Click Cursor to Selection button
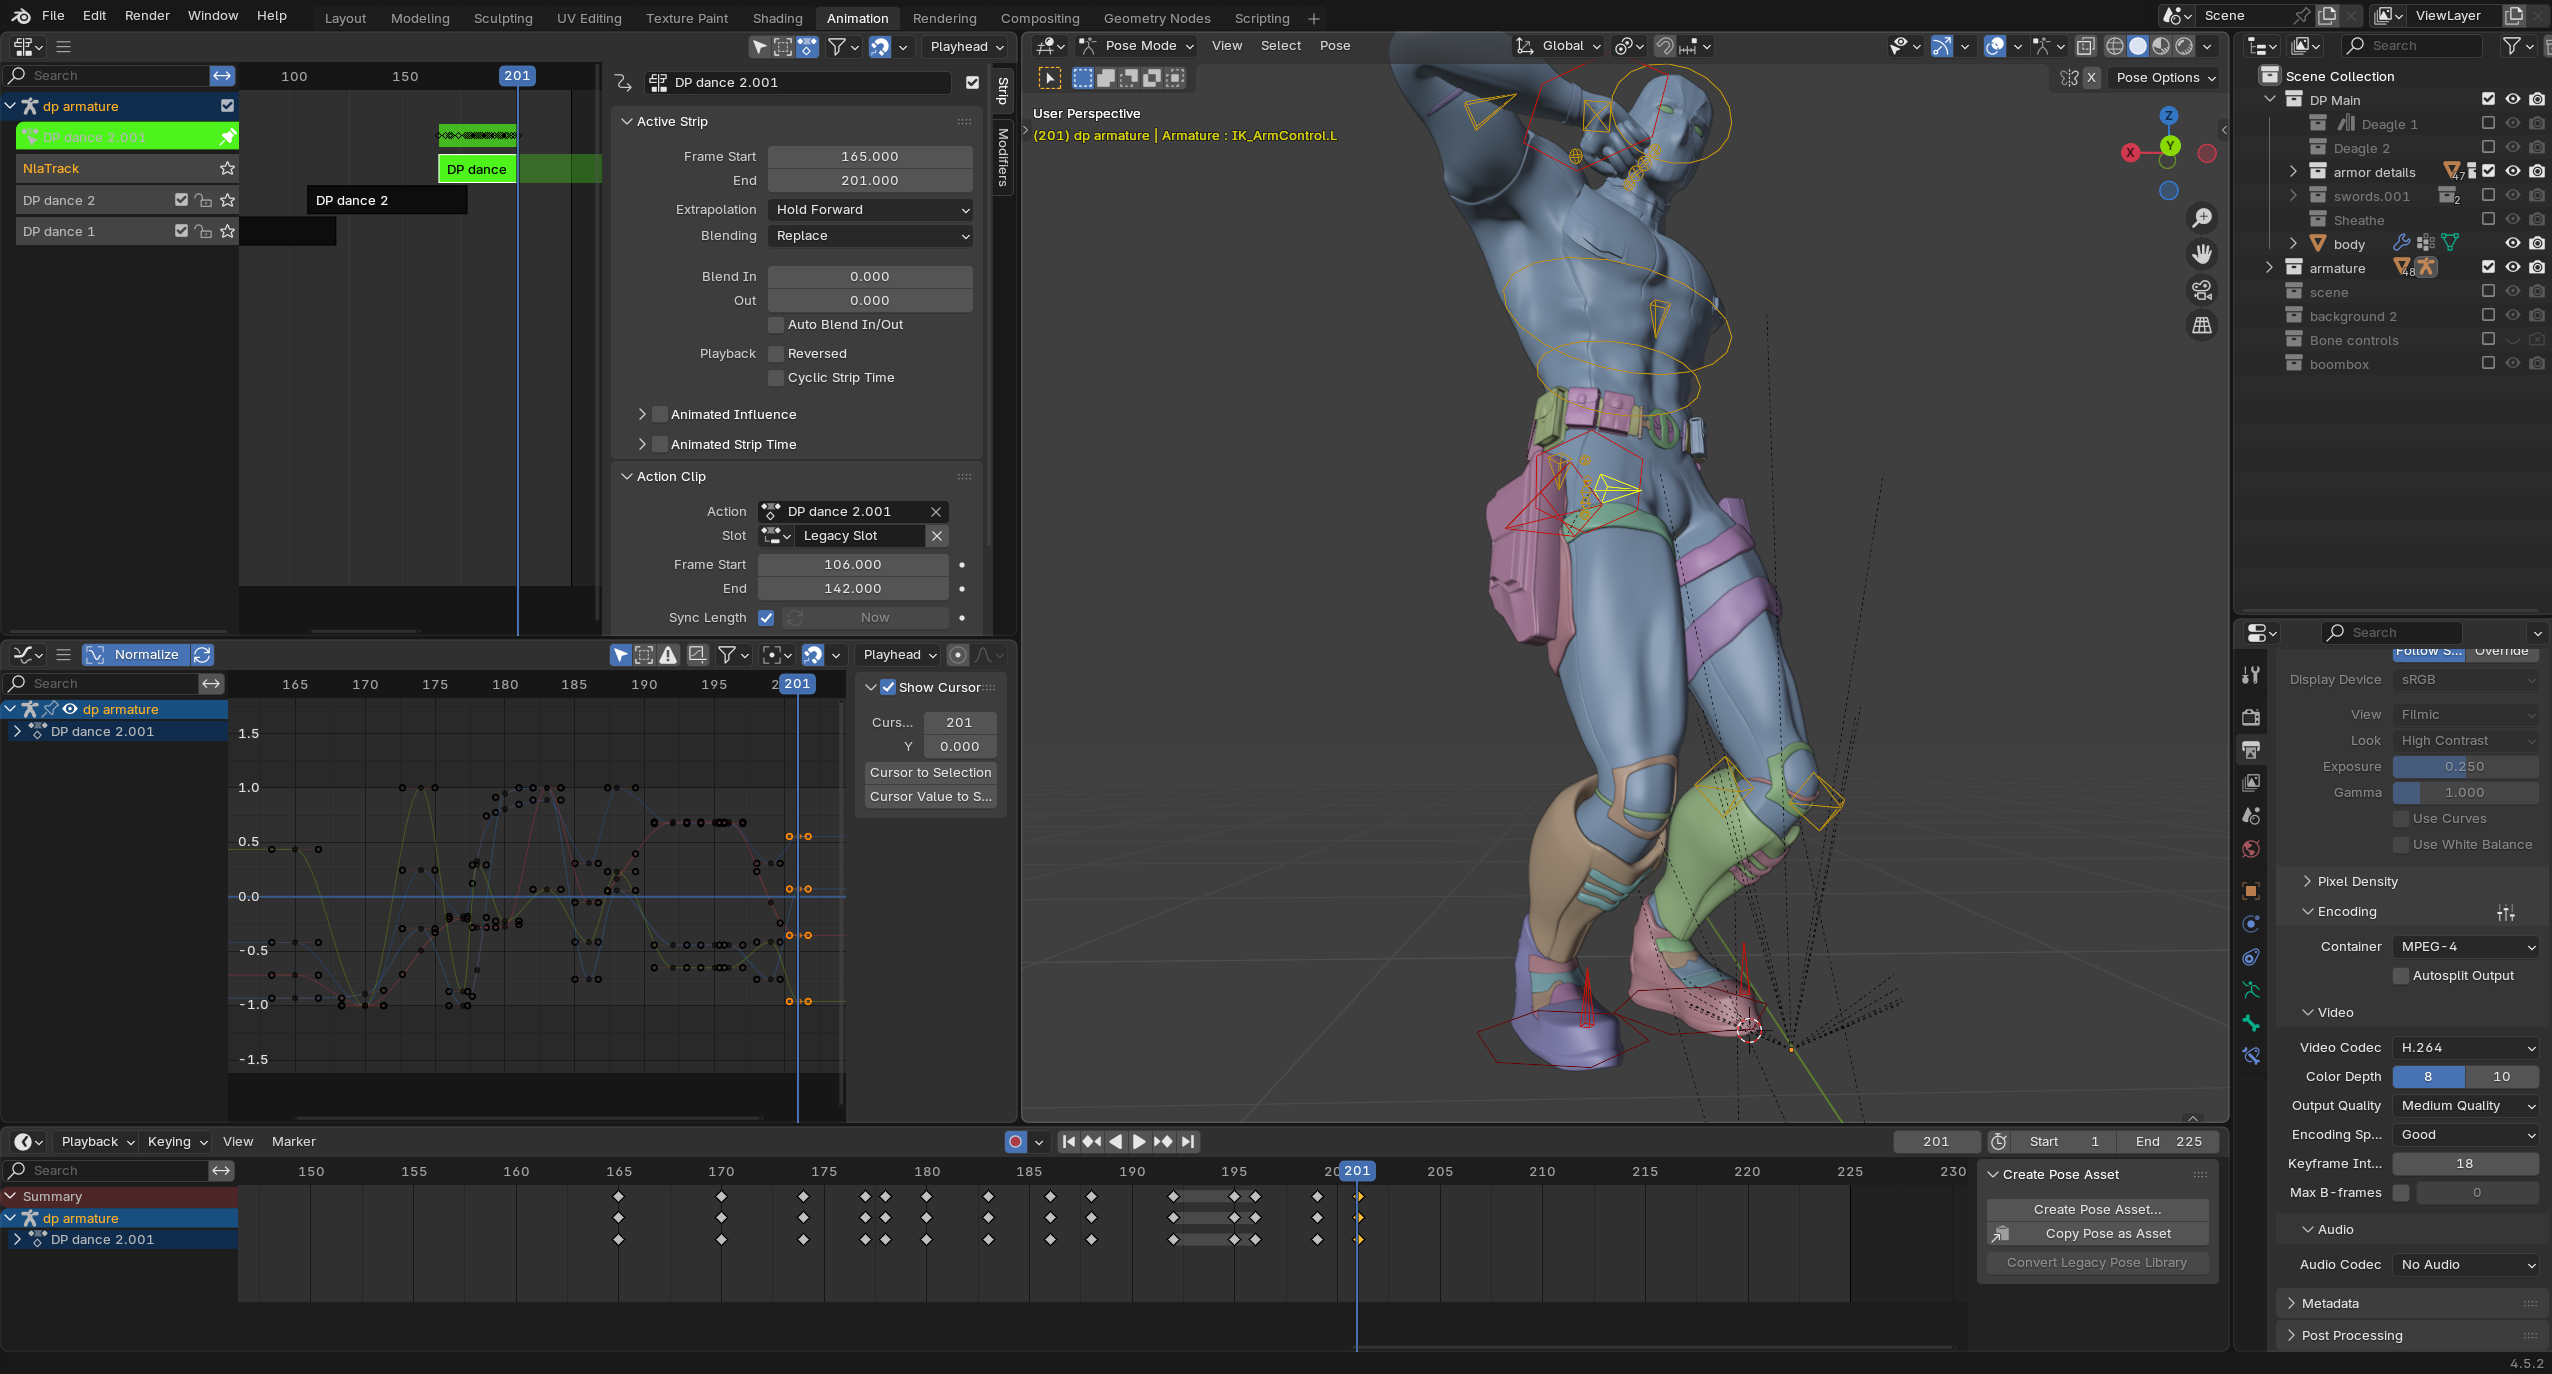2552x1374 pixels. (x=930, y=772)
